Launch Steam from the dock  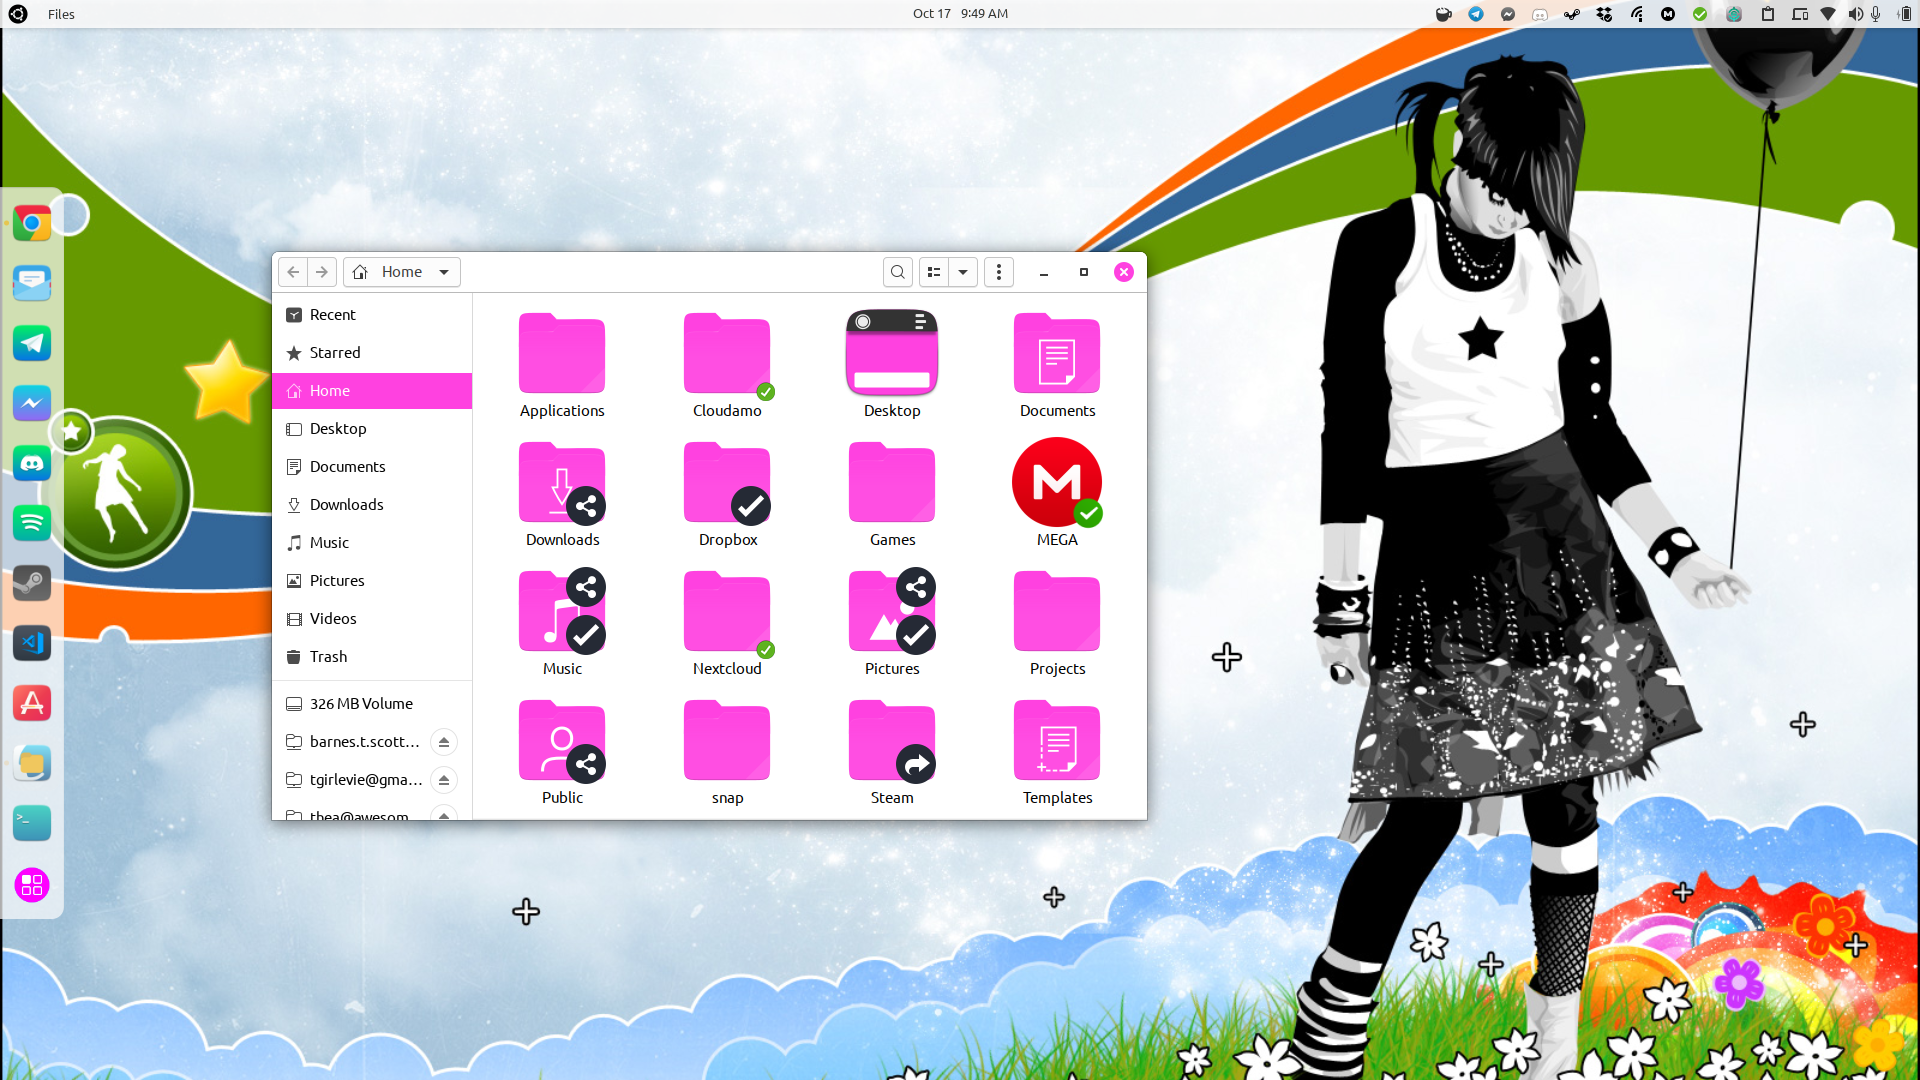click(32, 583)
